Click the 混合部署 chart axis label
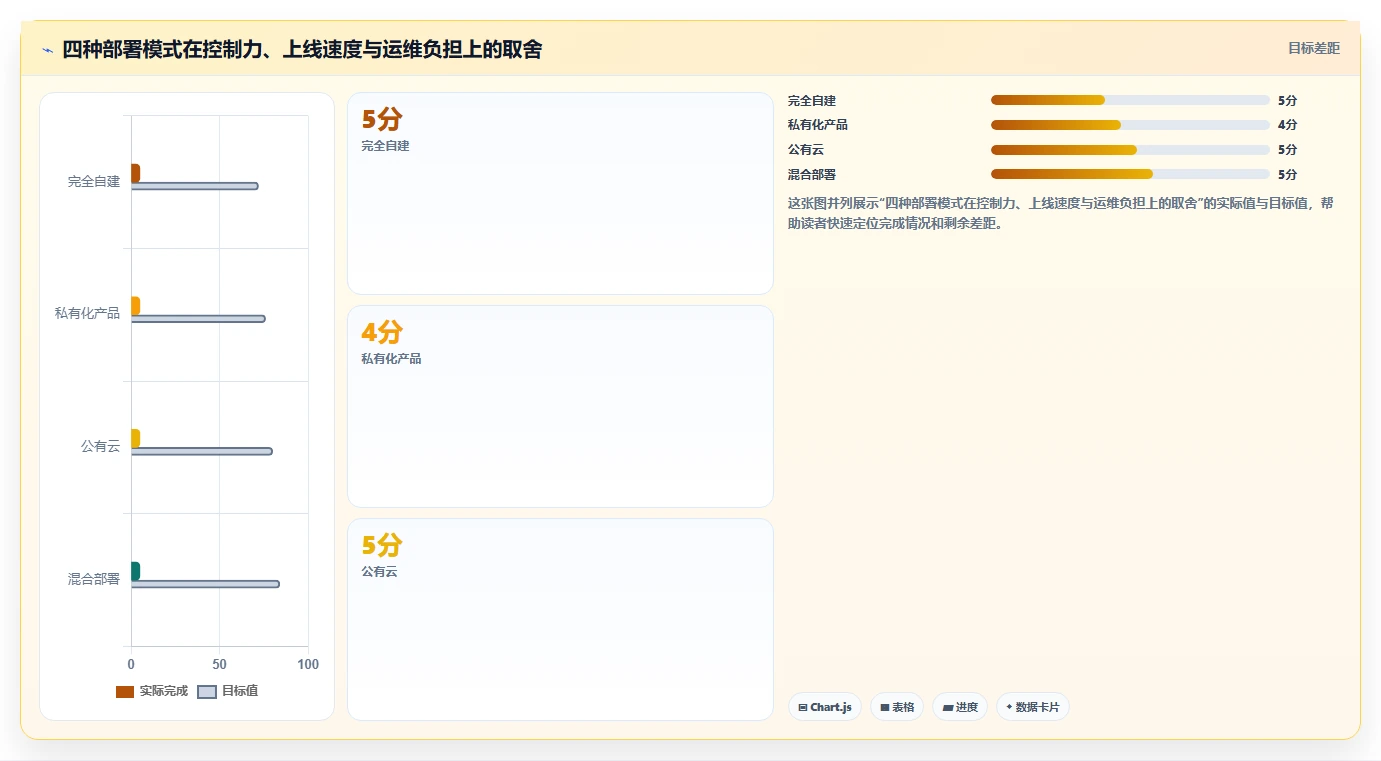The height and width of the screenshot is (761, 1381). coord(94,579)
